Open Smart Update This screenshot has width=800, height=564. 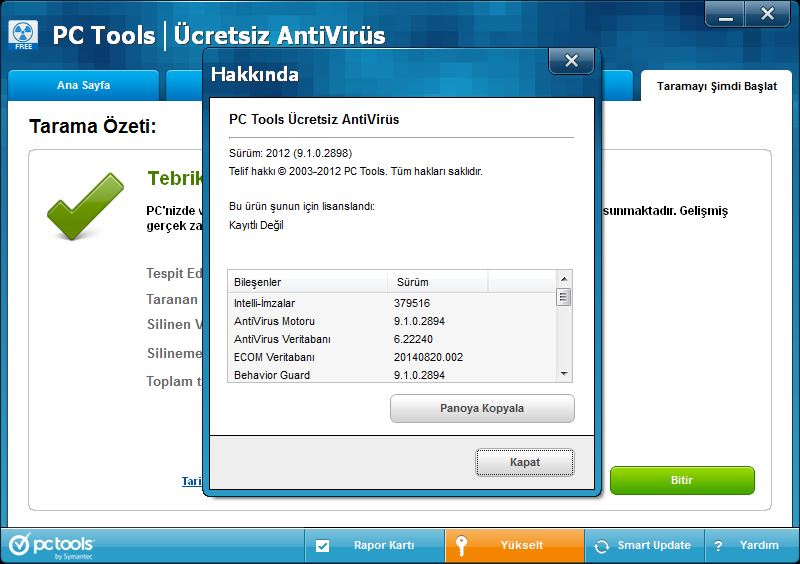(644, 546)
